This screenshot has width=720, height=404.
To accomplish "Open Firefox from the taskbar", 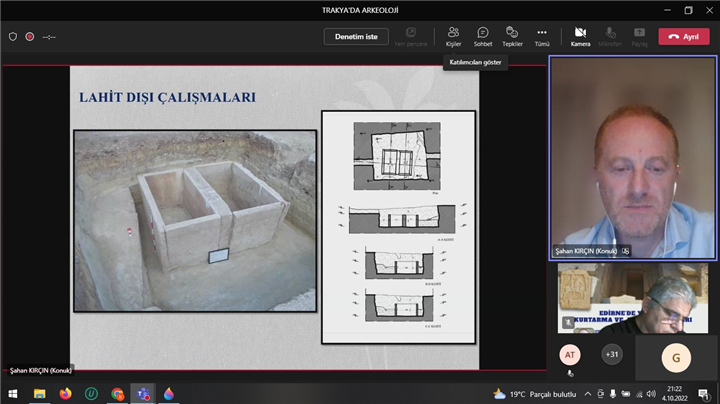I will (x=65, y=394).
